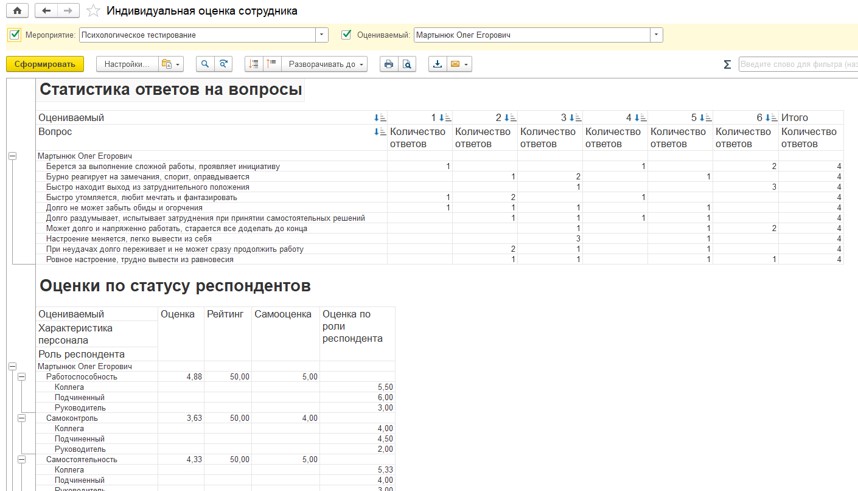Toggle the Мероприятие checkbox
Viewport: 858px width, 491px height.
tap(15, 35)
